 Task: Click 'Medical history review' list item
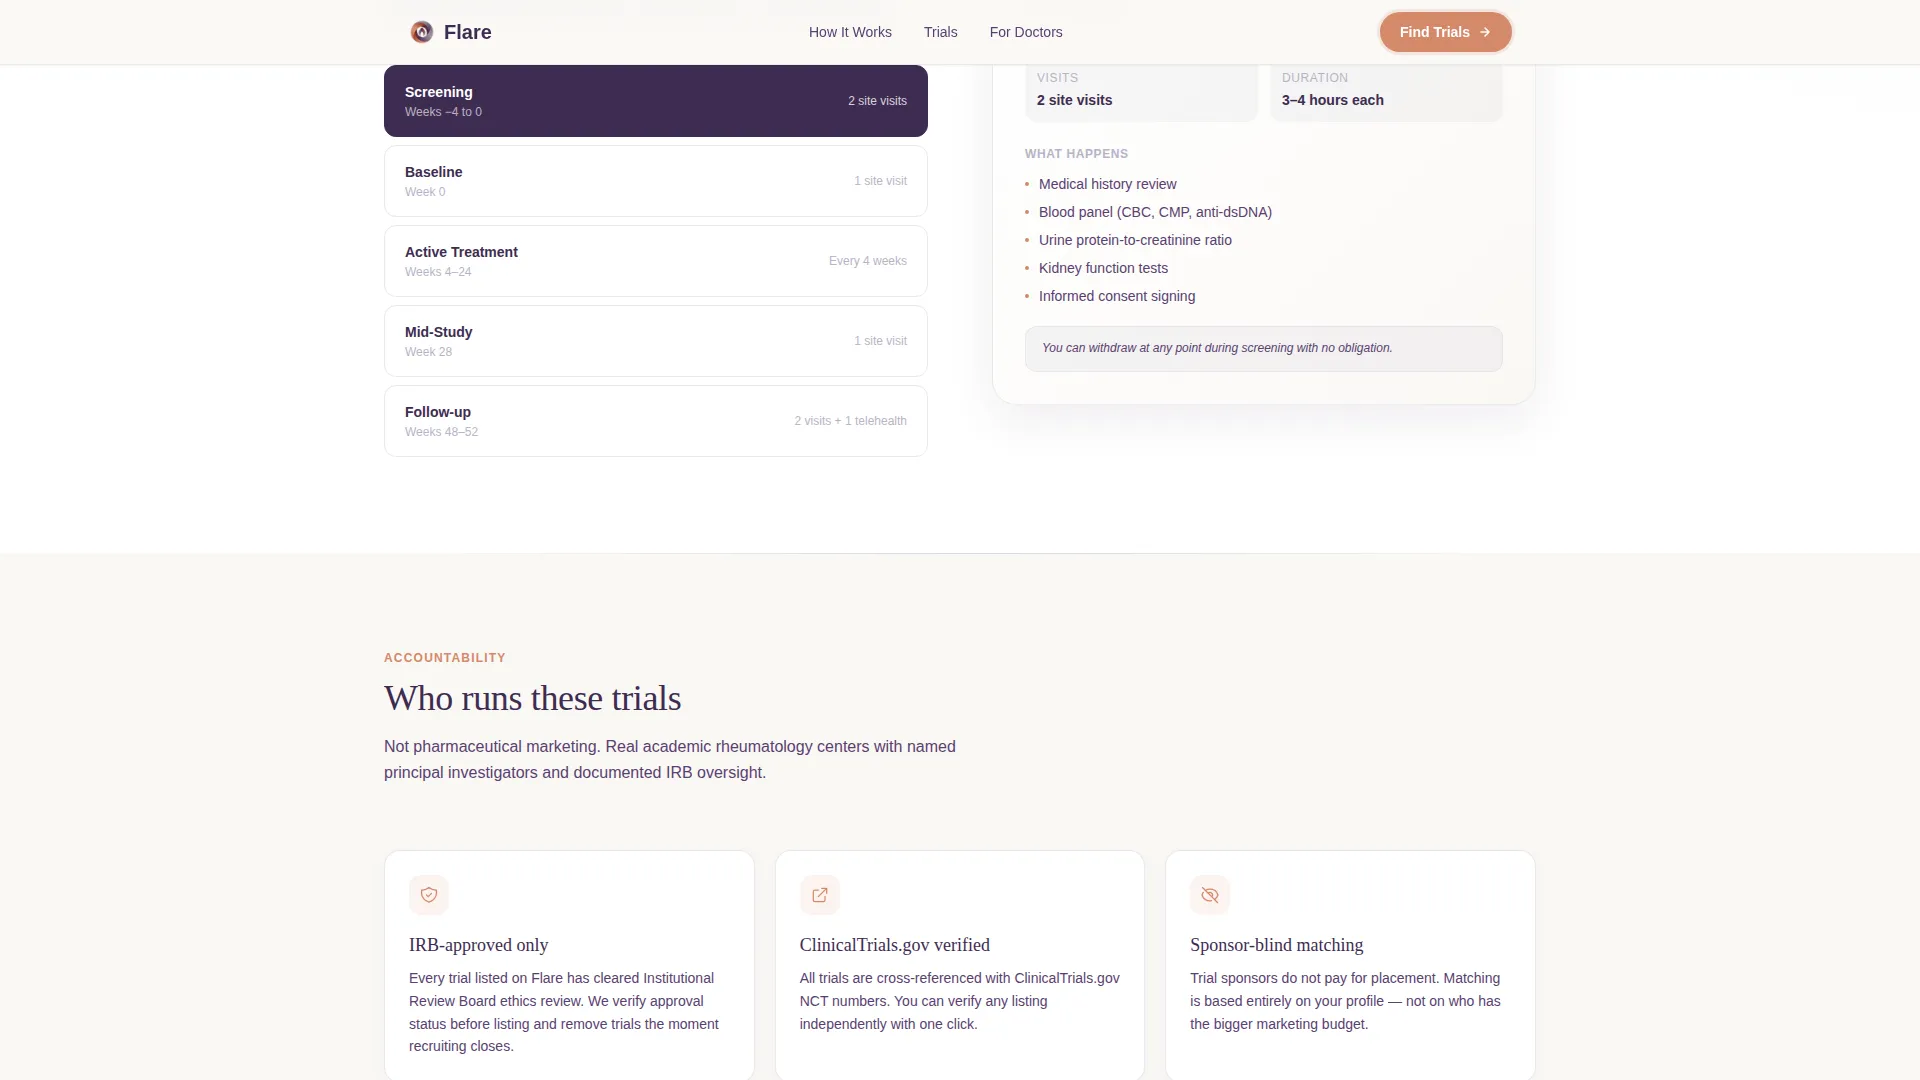(1107, 184)
